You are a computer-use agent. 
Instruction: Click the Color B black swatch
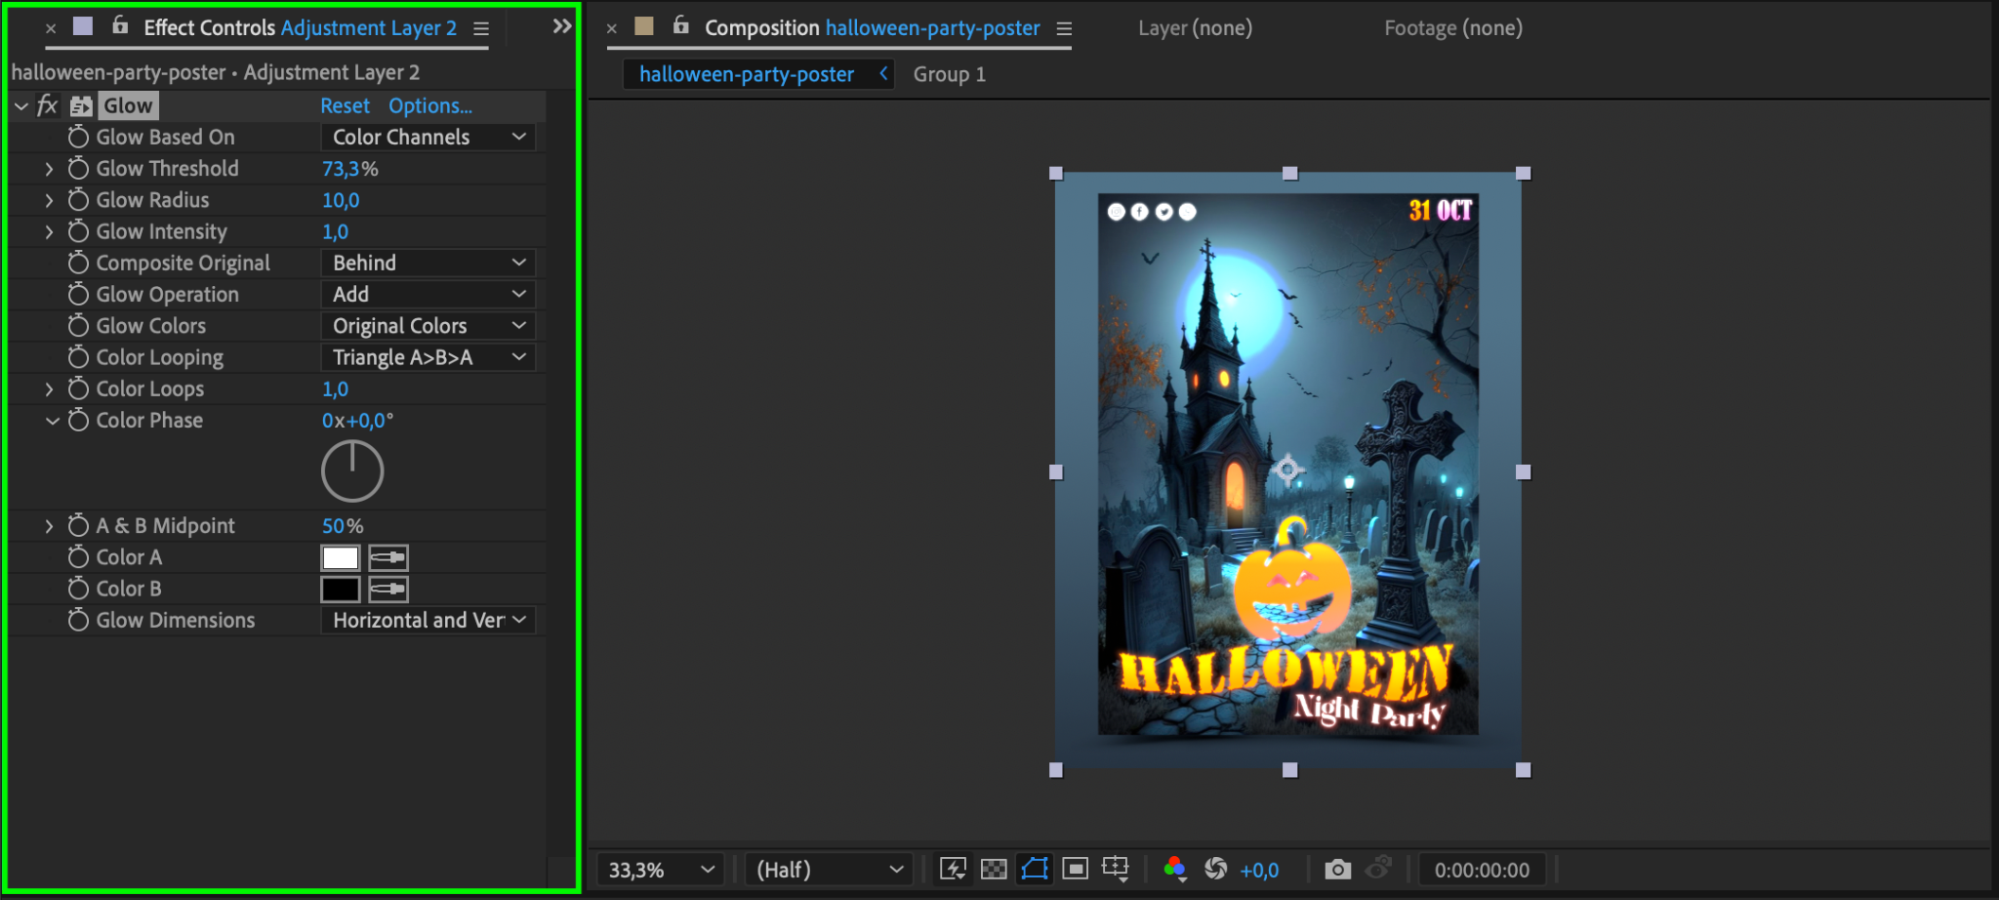[340, 590]
